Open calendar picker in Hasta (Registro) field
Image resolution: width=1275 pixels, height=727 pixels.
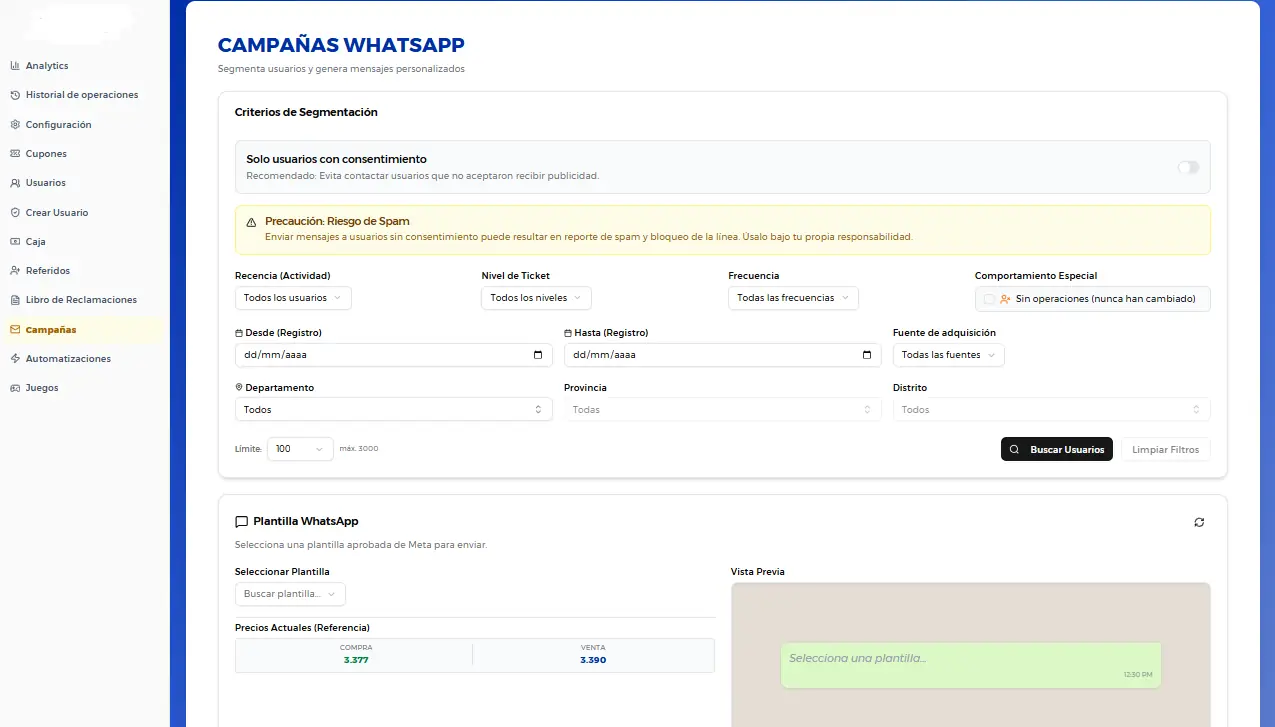pos(867,355)
